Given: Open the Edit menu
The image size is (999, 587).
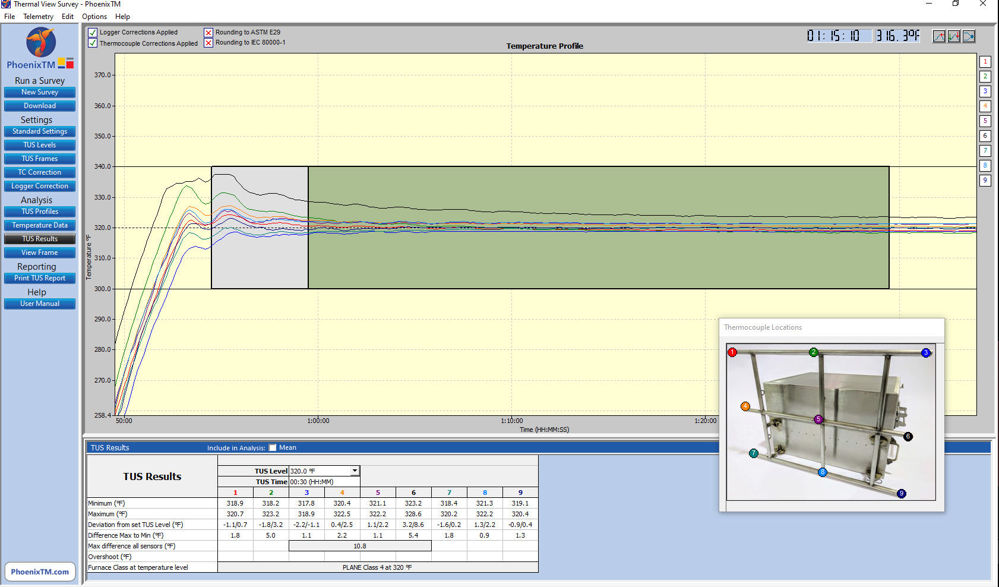Looking at the screenshot, I should 68,17.
